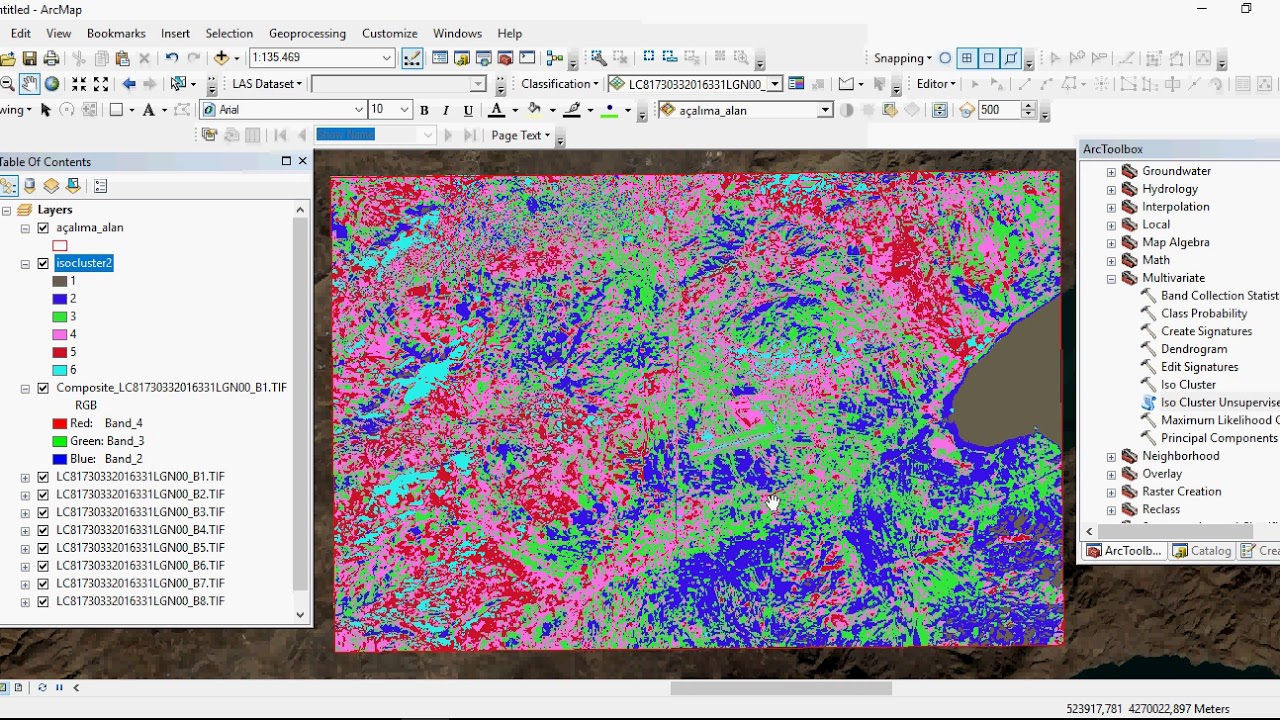Hide the Composite_LC81730332016331LGN00_B1.TIF layer
Viewport: 1280px width, 720px height.
(43, 388)
